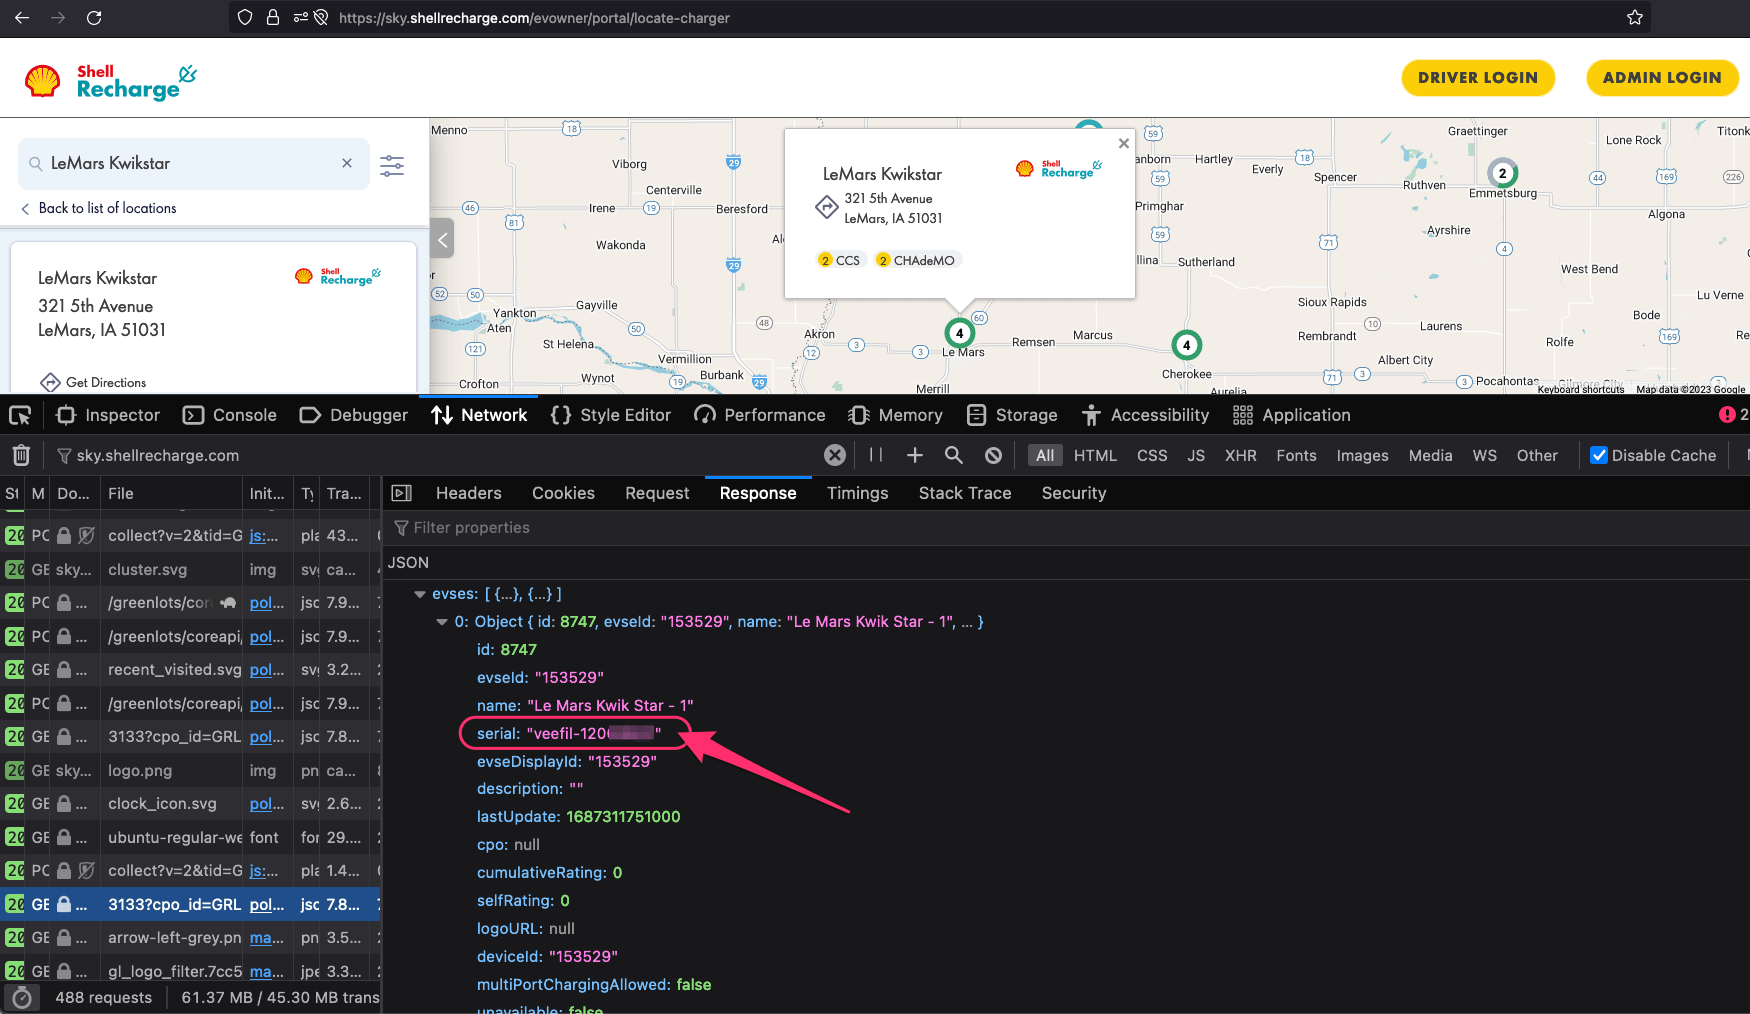The image size is (1750, 1014).
Task: Click the errors count badge
Action: [1733, 415]
